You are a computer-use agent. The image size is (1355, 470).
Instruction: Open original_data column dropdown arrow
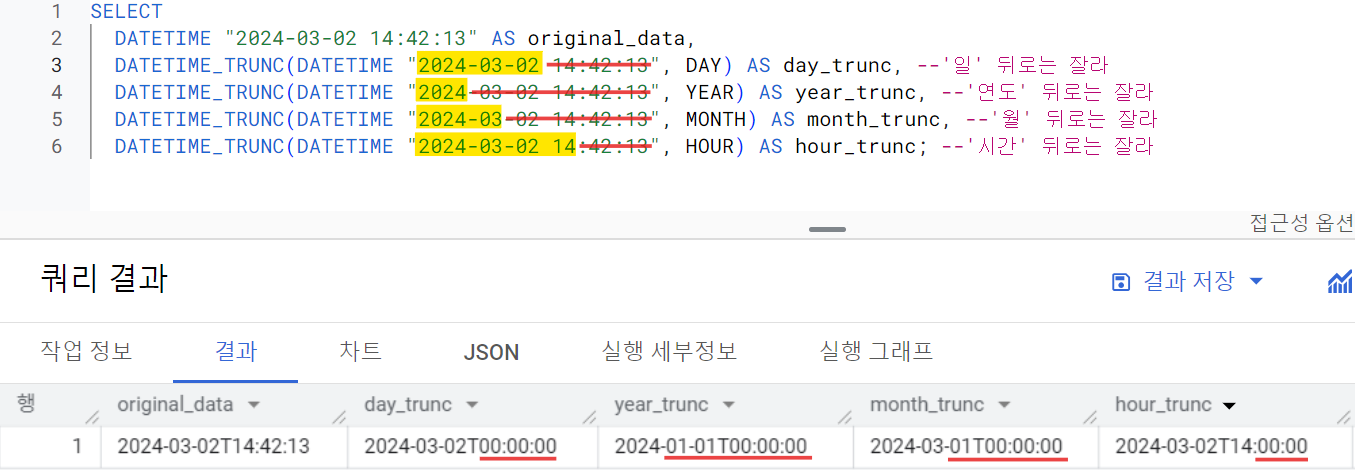pos(254,405)
